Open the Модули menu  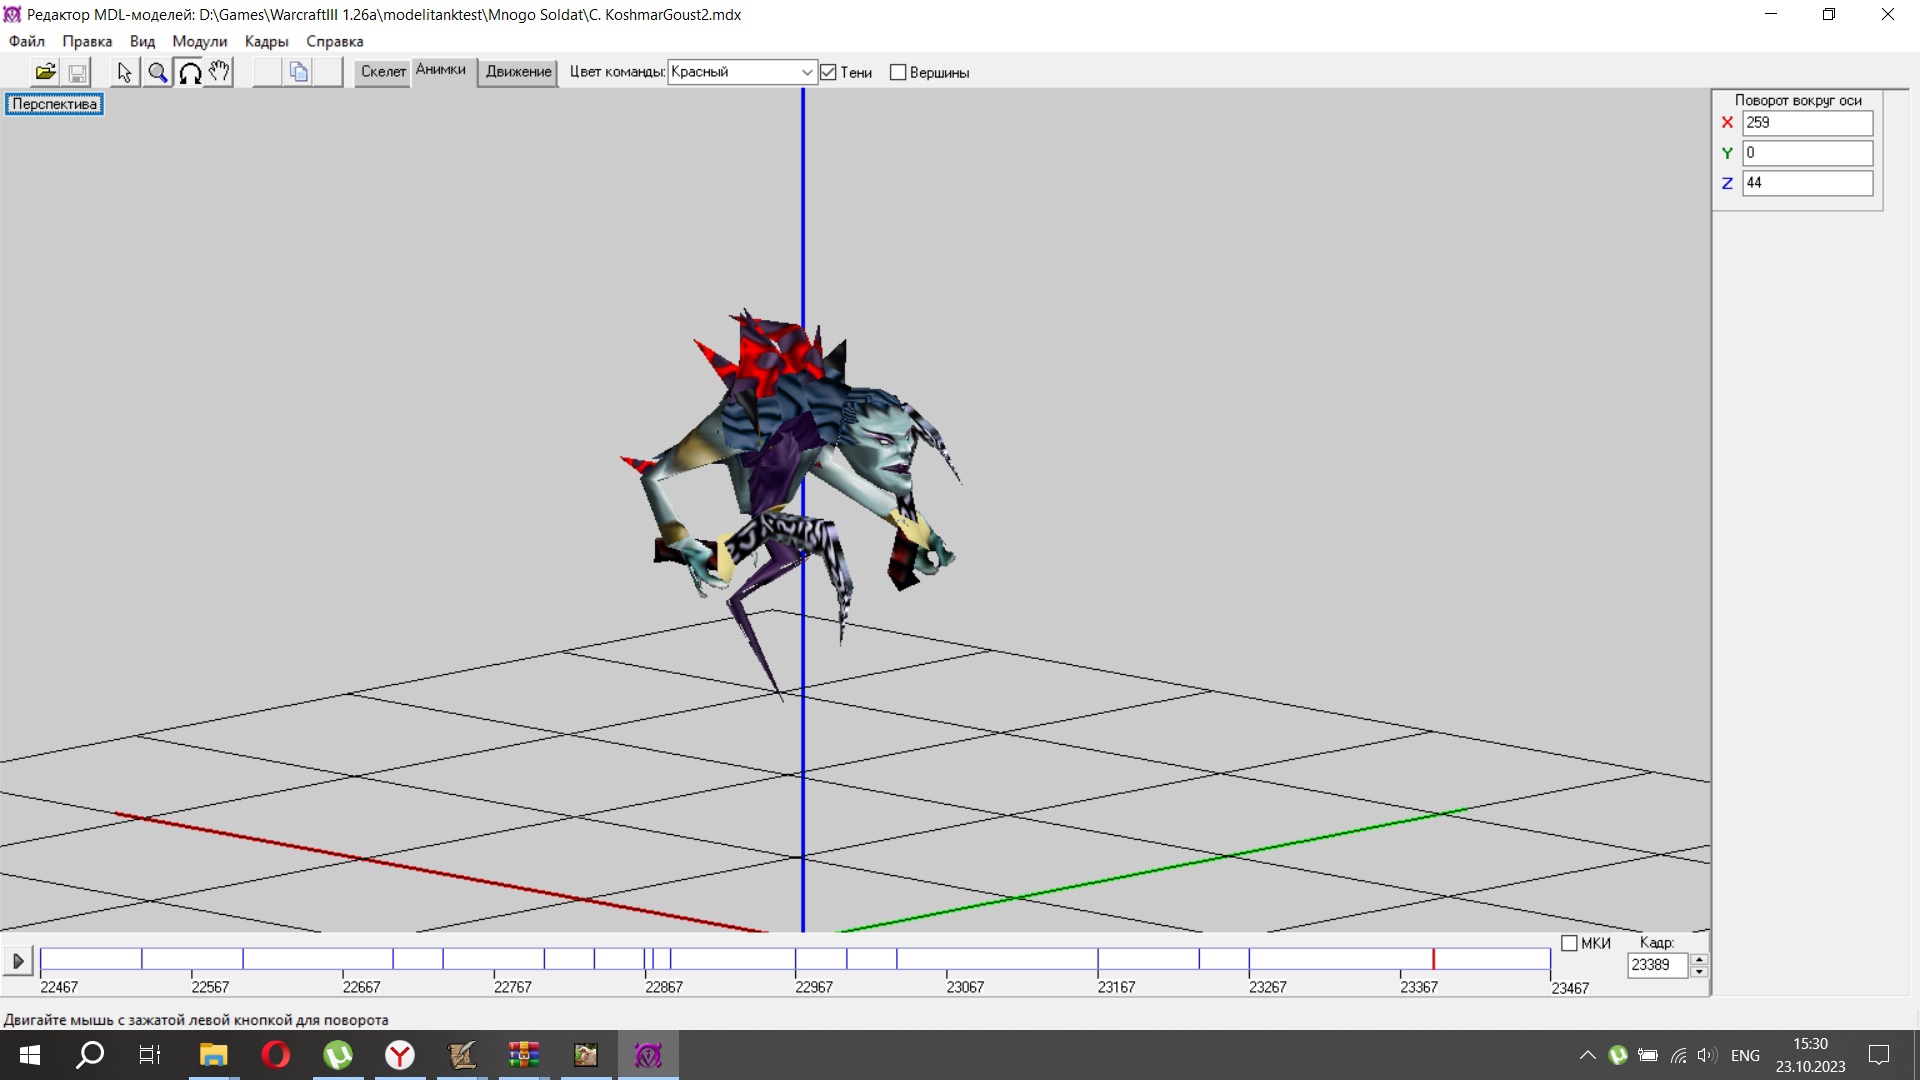199,41
